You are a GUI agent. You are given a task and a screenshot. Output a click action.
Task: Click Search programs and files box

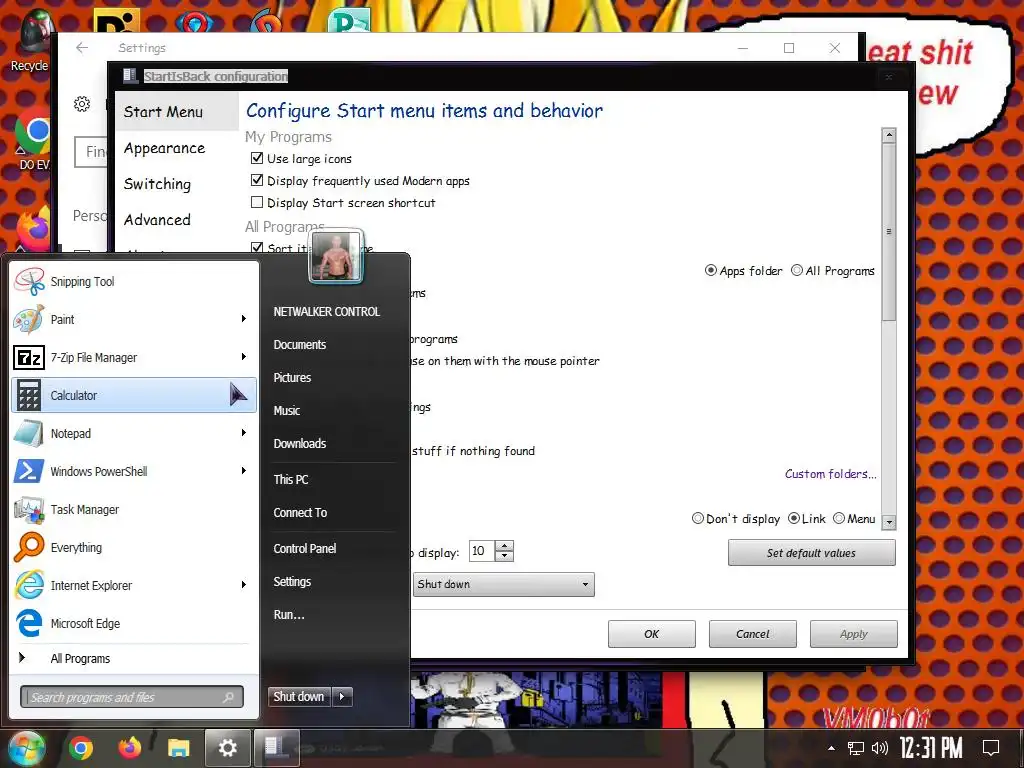point(132,697)
